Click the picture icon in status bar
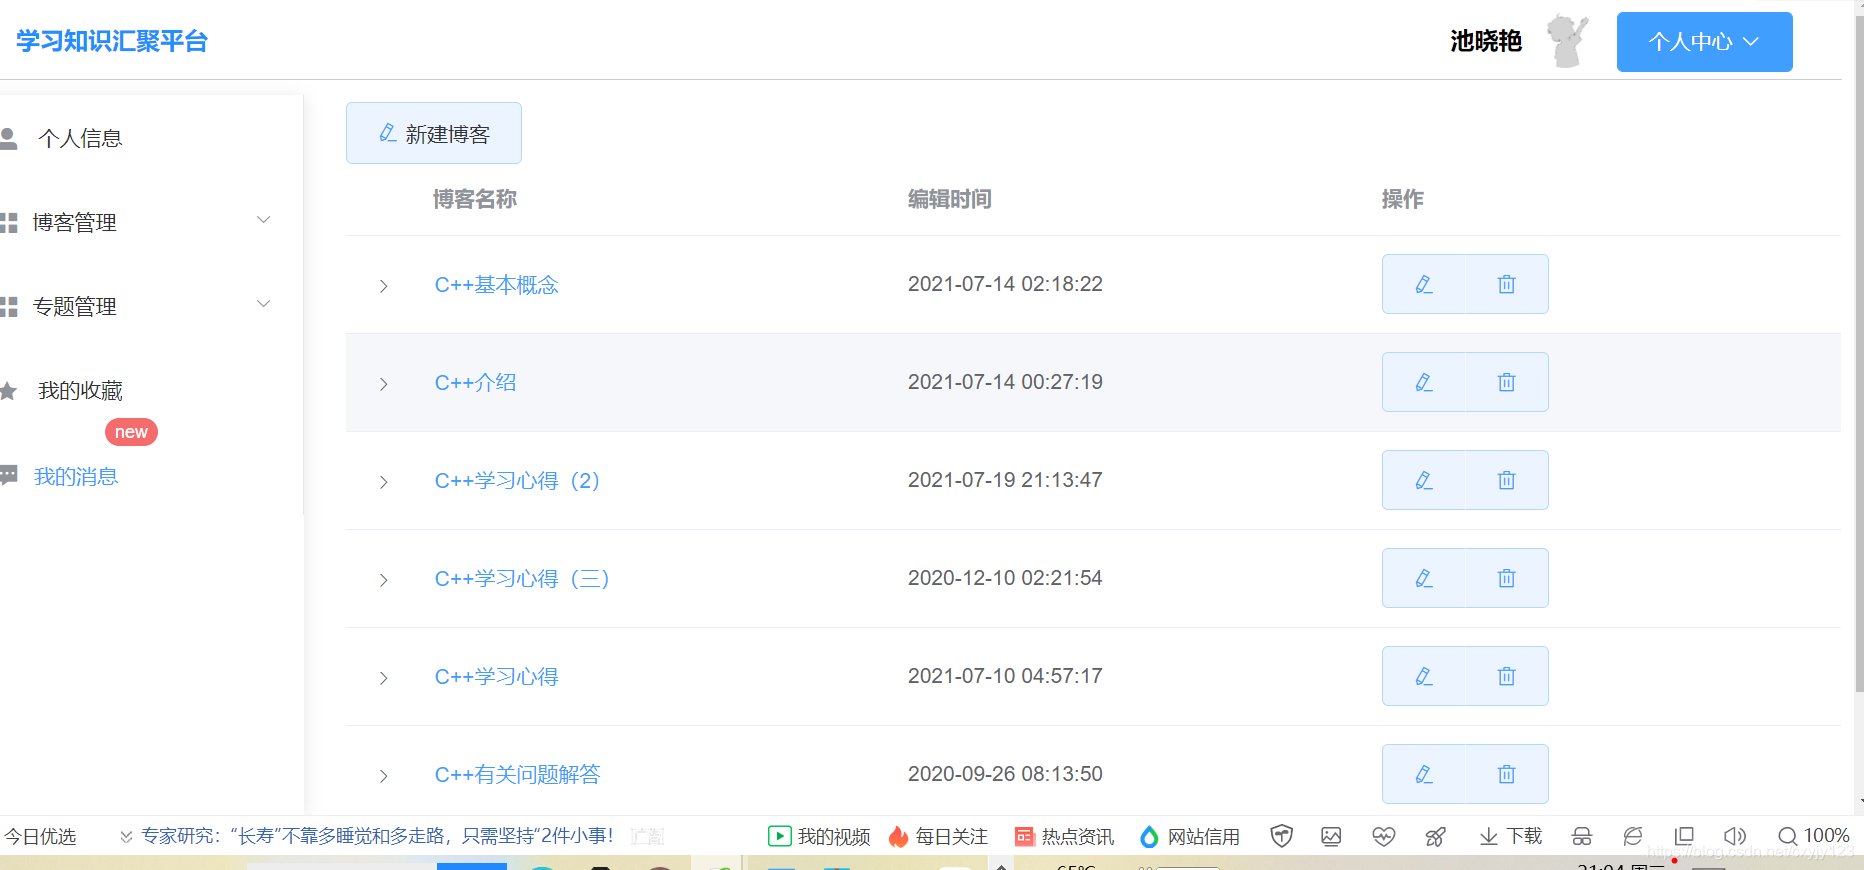Image resolution: width=1864 pixels, height=870 pixels. [1331, 836]
